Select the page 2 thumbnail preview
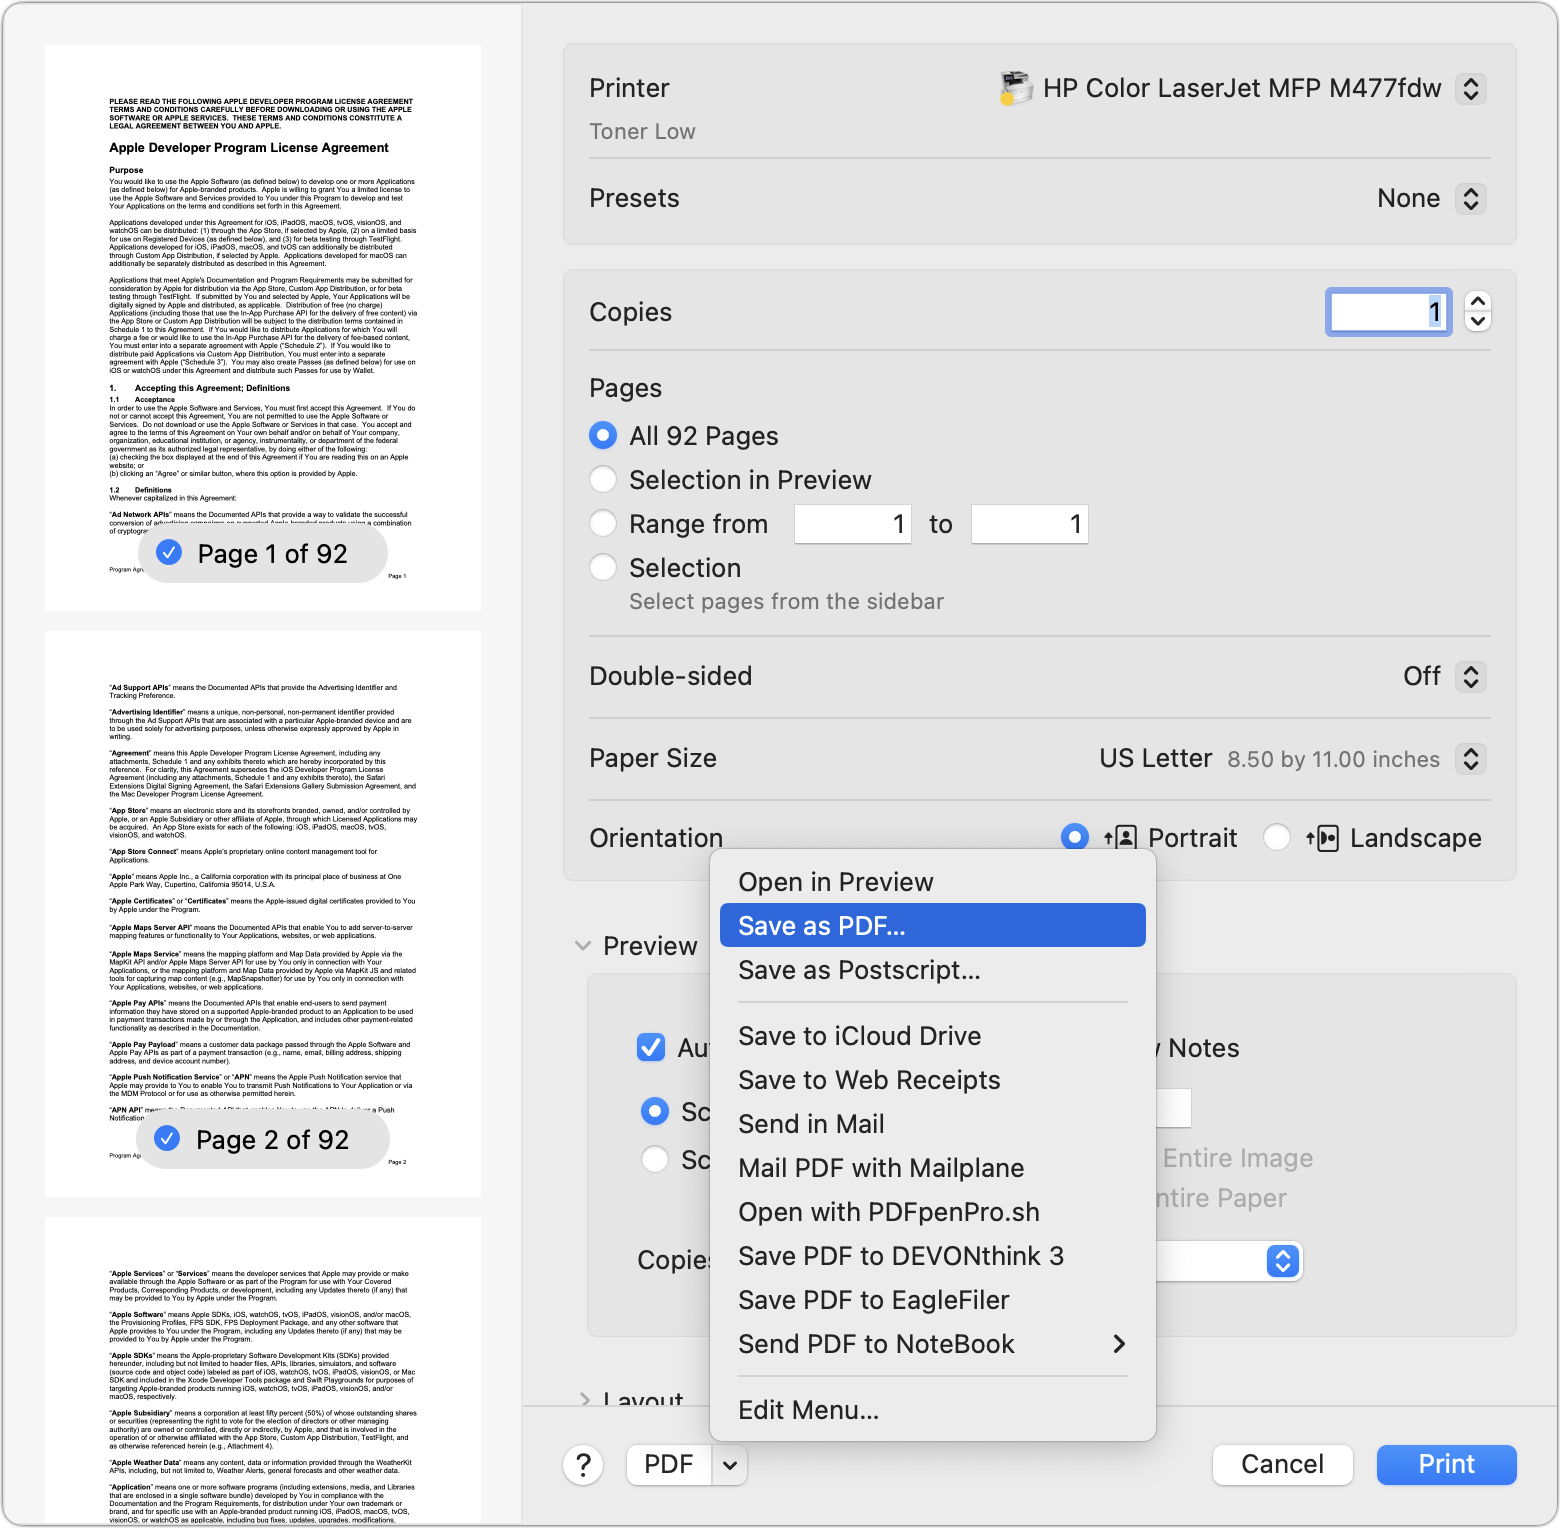The height and width of the screenshot is (1528, 1560). pos(263,914)
